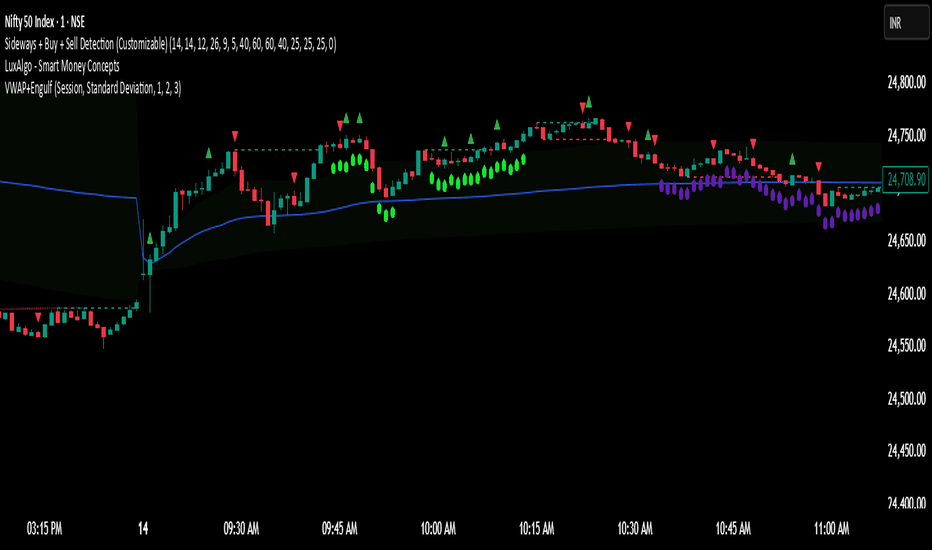Click the 24,550.00 price axis label
Image resolution: width=932 pixels, height=550 pixels.
click(906, 346)
